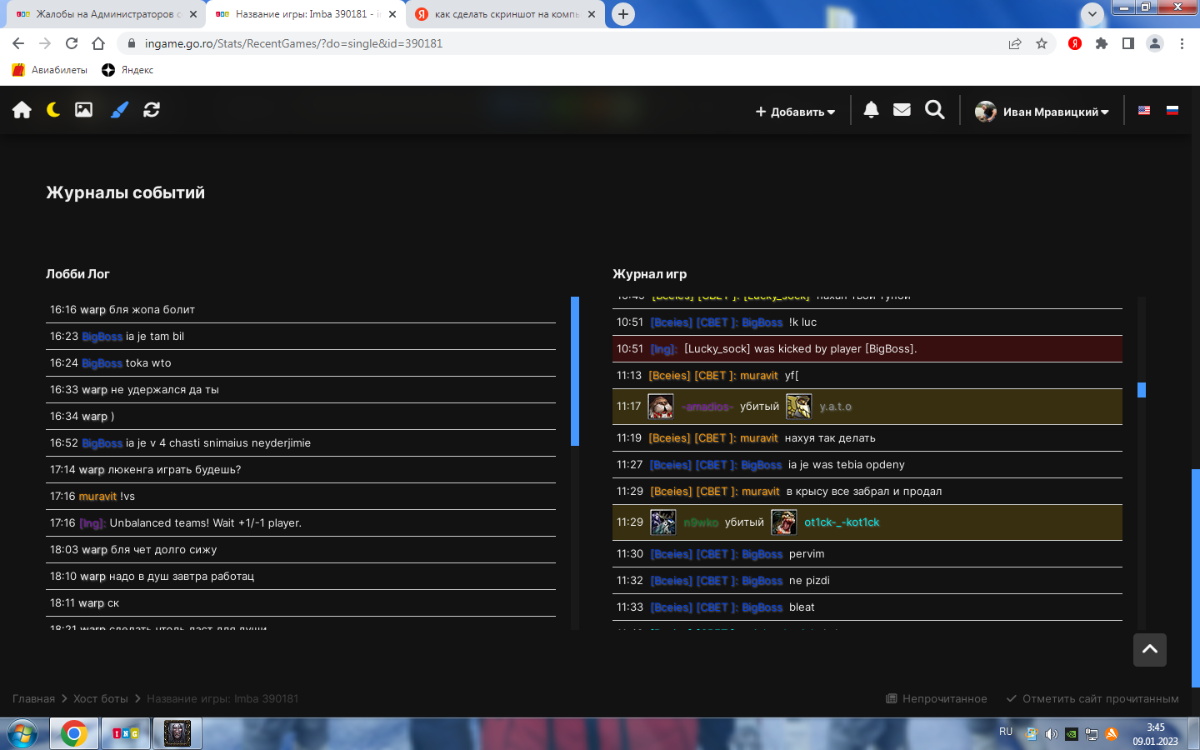Open the messages envelope icon
Image resolution: width=1200 pixels, height=750 pixels.
(x=902, y=110)
